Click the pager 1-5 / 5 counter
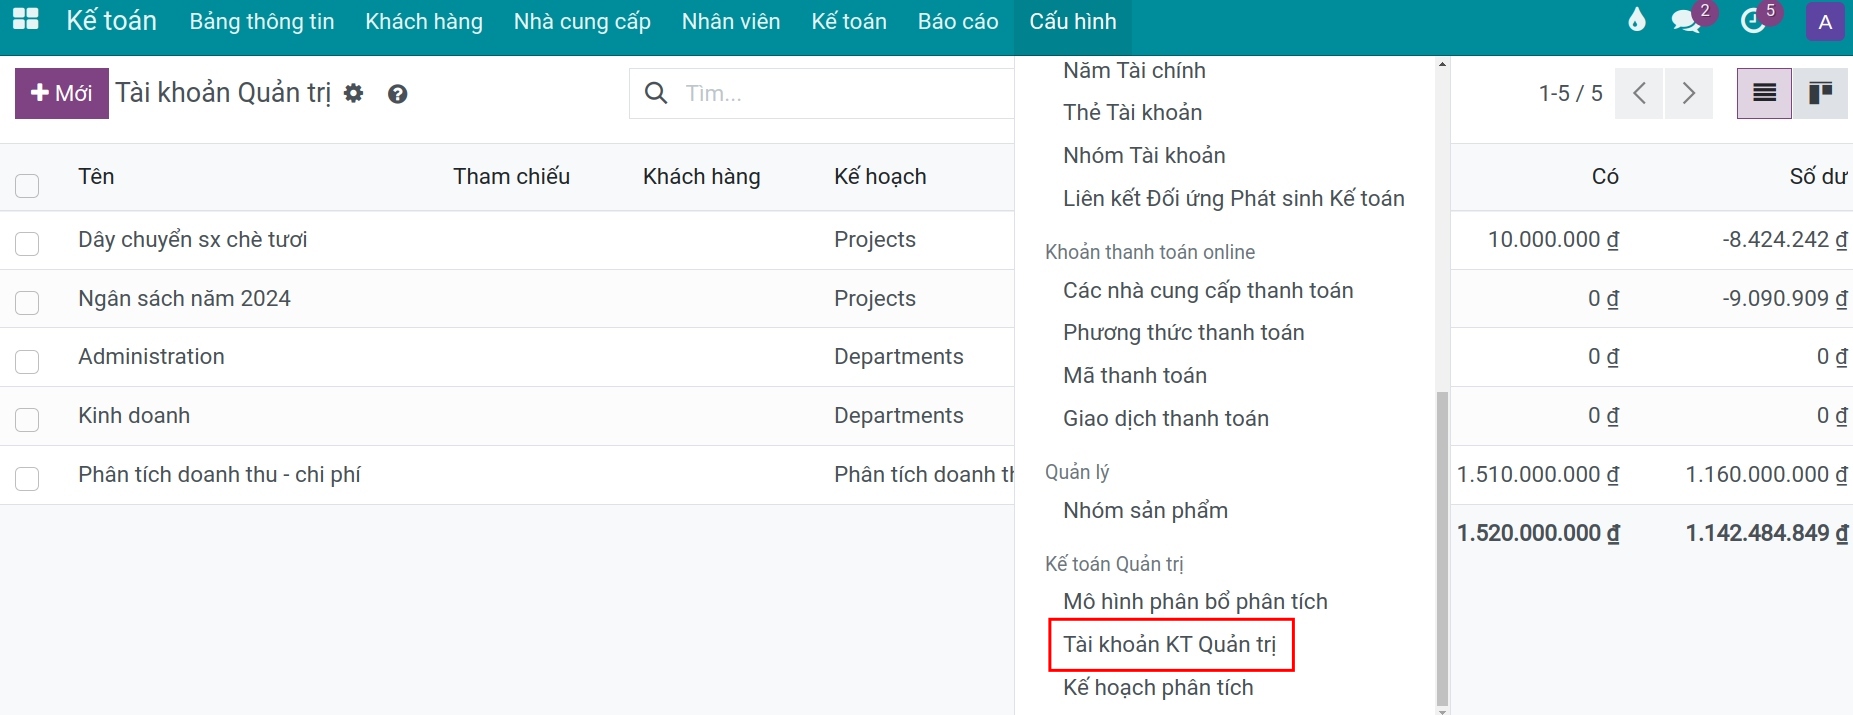Image resolution: width=1853 pixels, height=715 pixels. tap(1570, 93)
